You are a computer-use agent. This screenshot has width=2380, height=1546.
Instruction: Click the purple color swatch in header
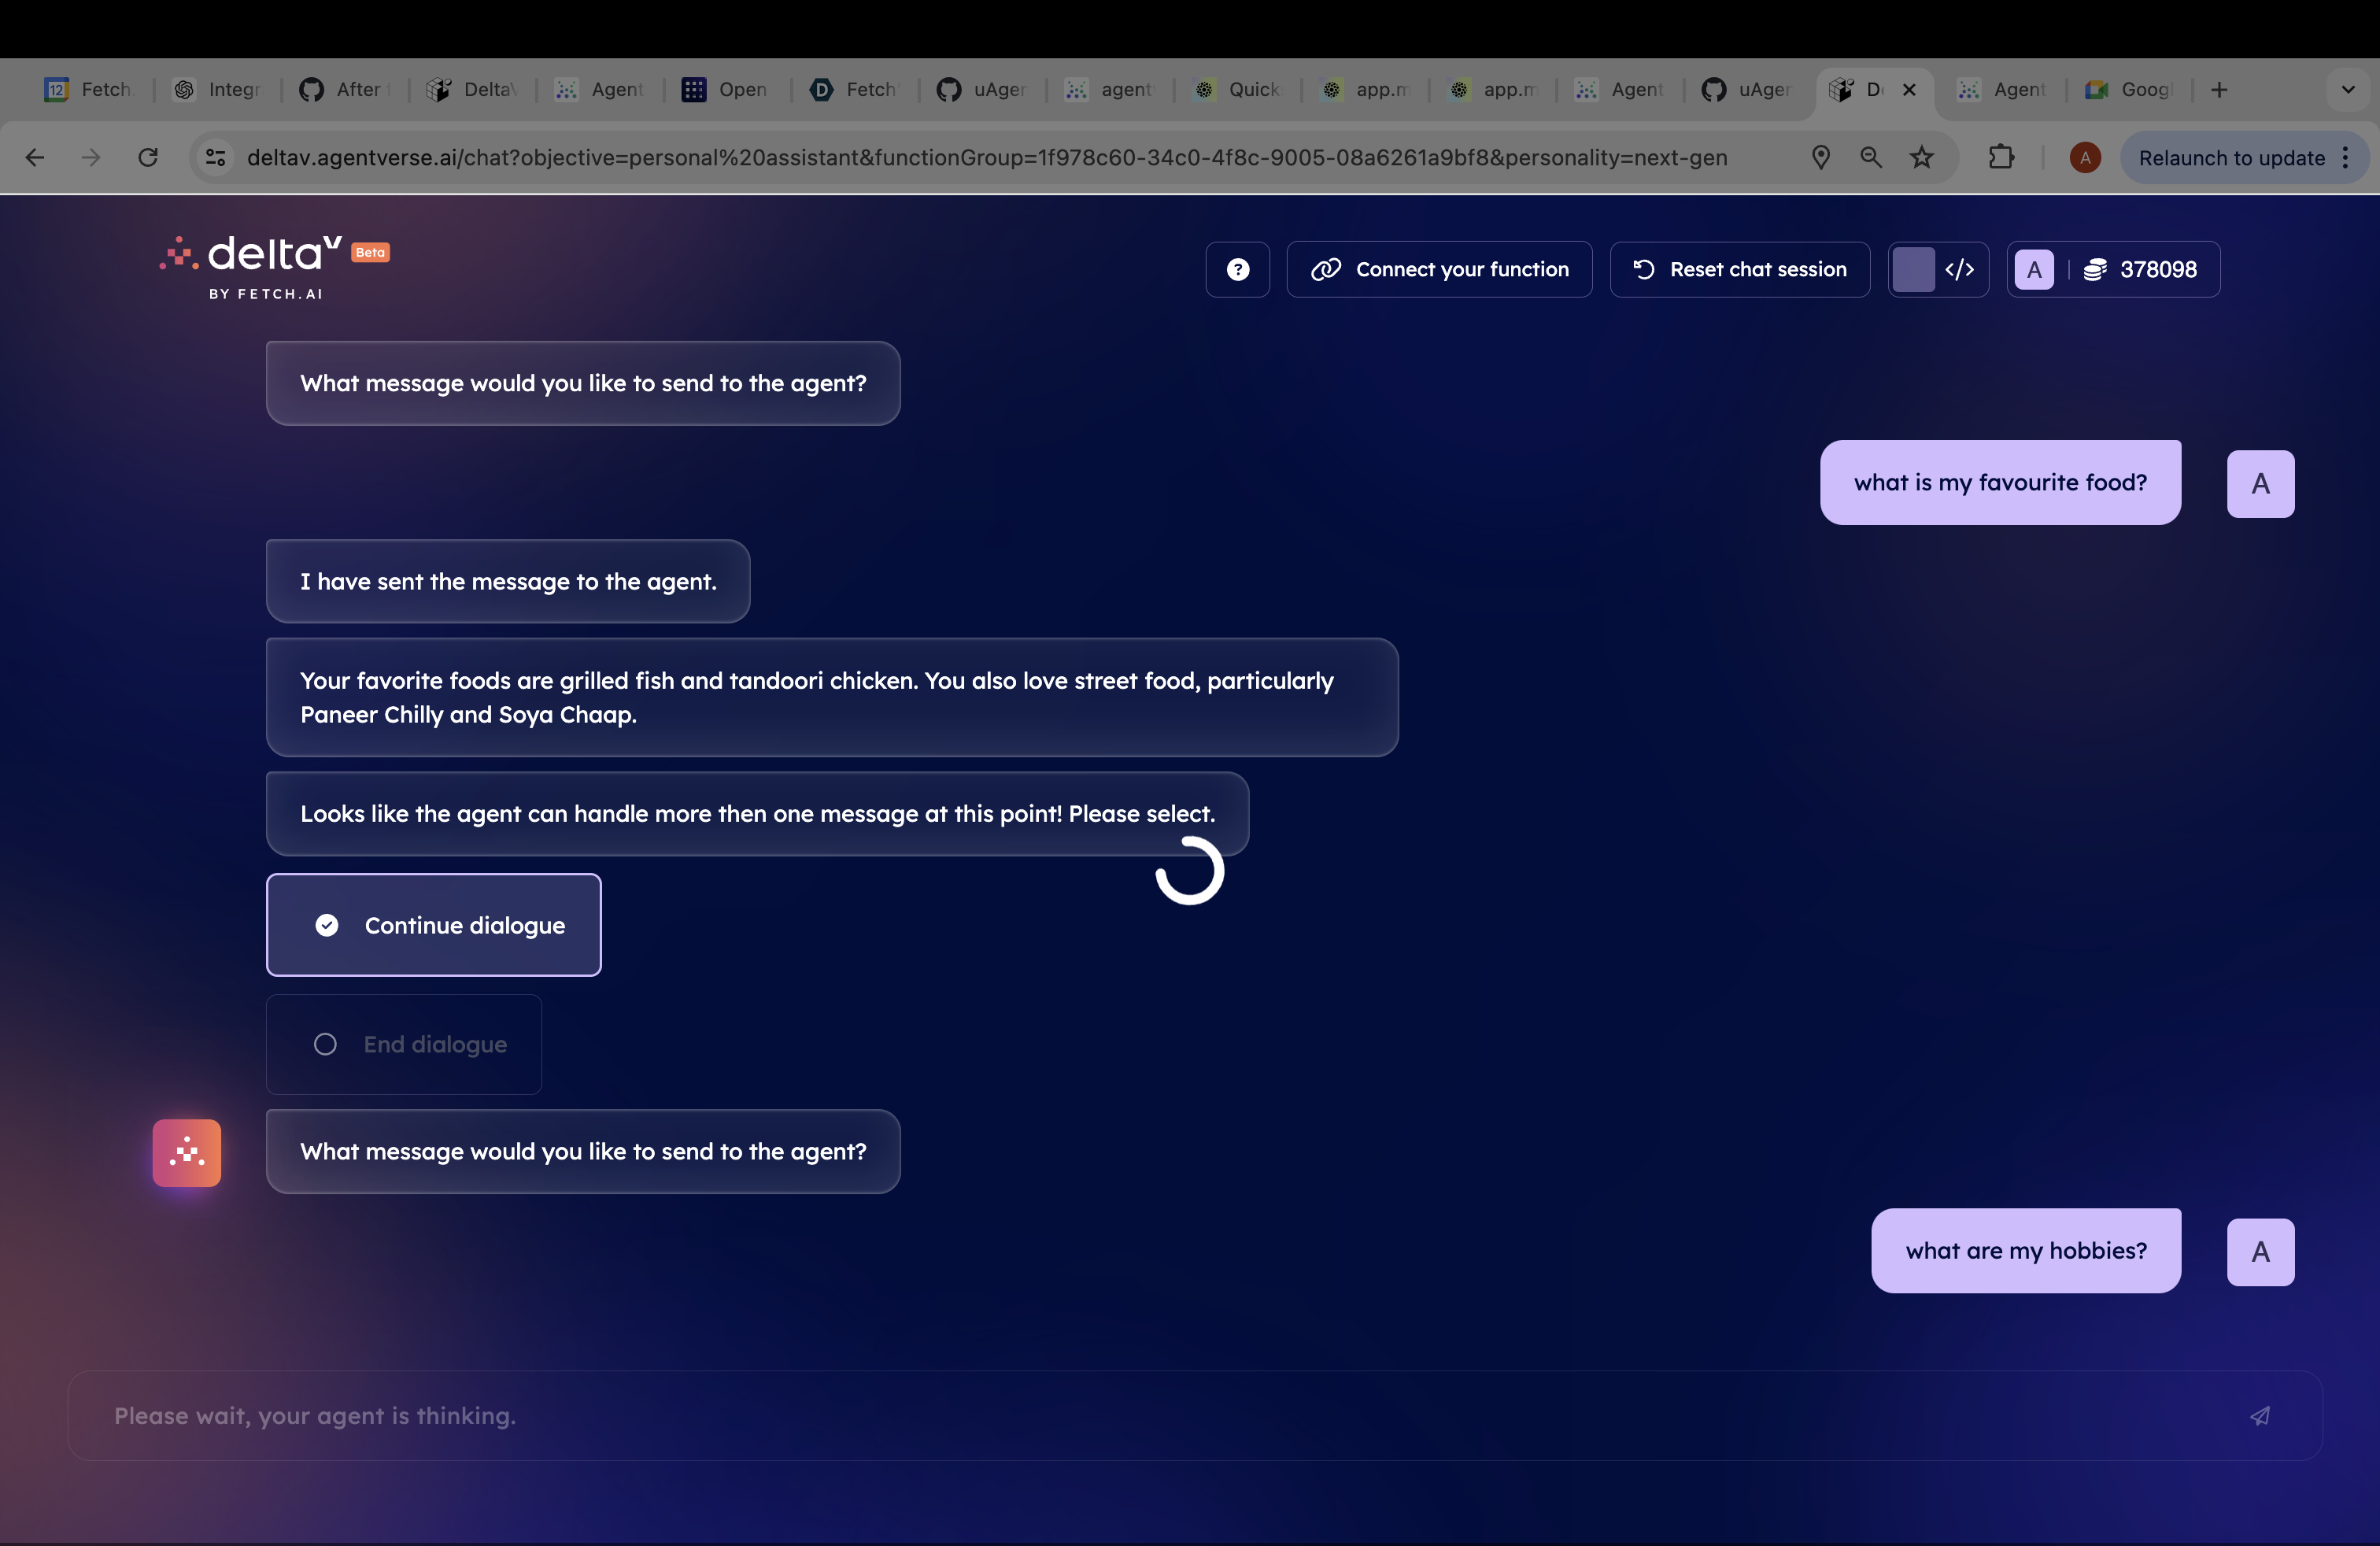(x=1913, y=269)
